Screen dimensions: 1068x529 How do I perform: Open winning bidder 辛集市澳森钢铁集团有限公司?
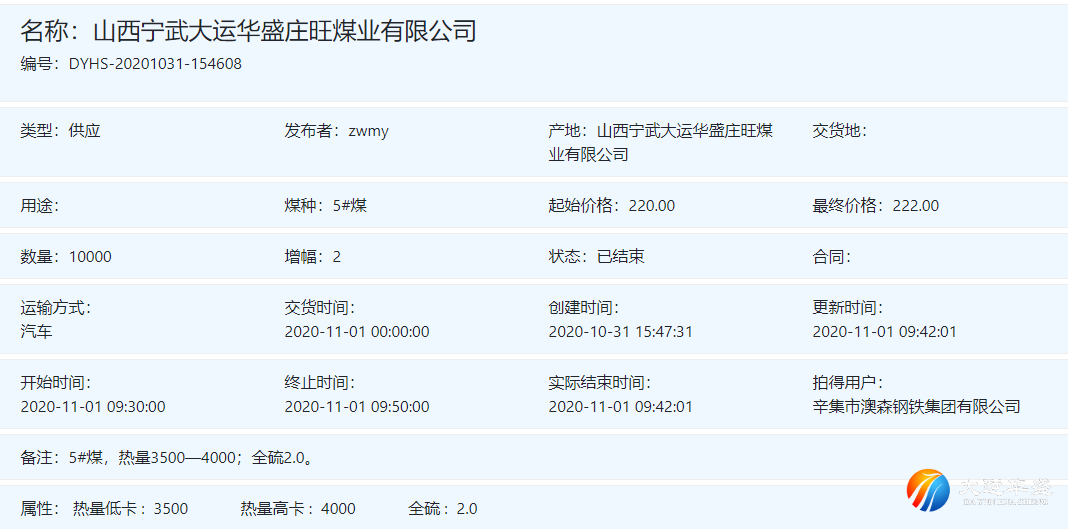pyautogui.click(x=916, y=407)
